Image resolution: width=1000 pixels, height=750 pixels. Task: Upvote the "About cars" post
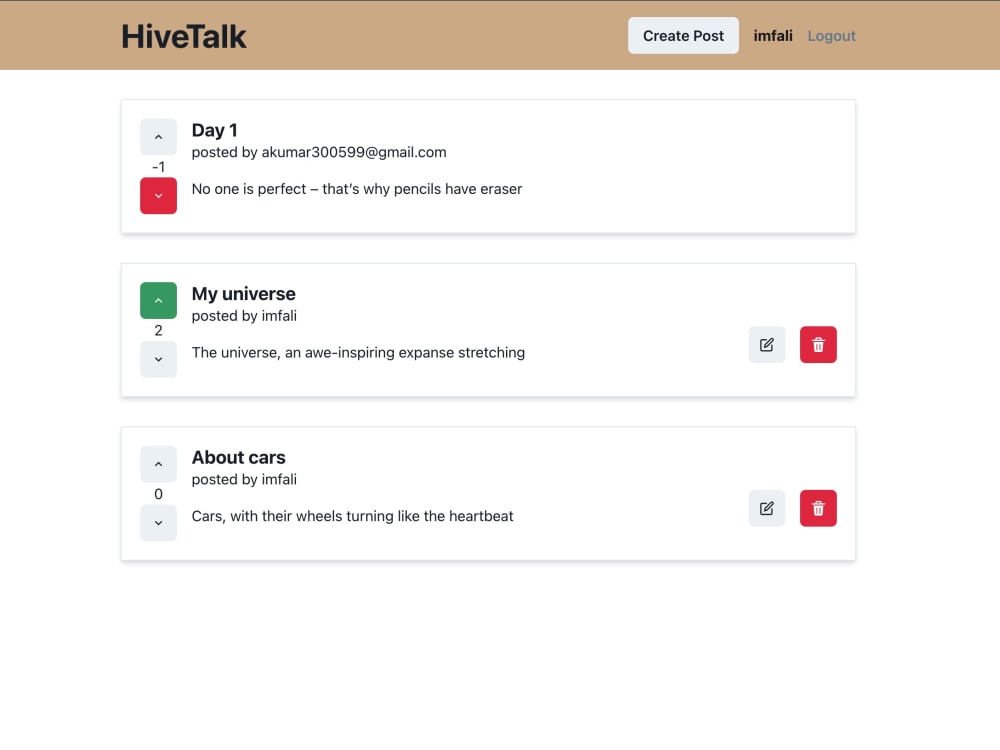[158, 464]
